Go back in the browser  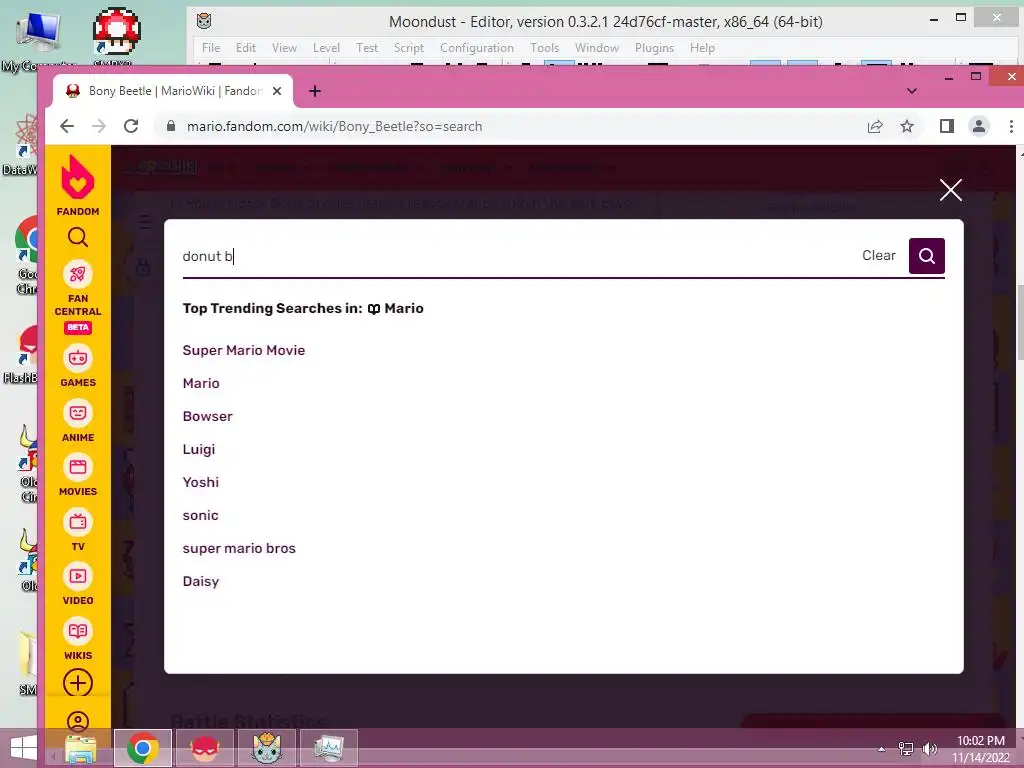click(x=67, y=126)
